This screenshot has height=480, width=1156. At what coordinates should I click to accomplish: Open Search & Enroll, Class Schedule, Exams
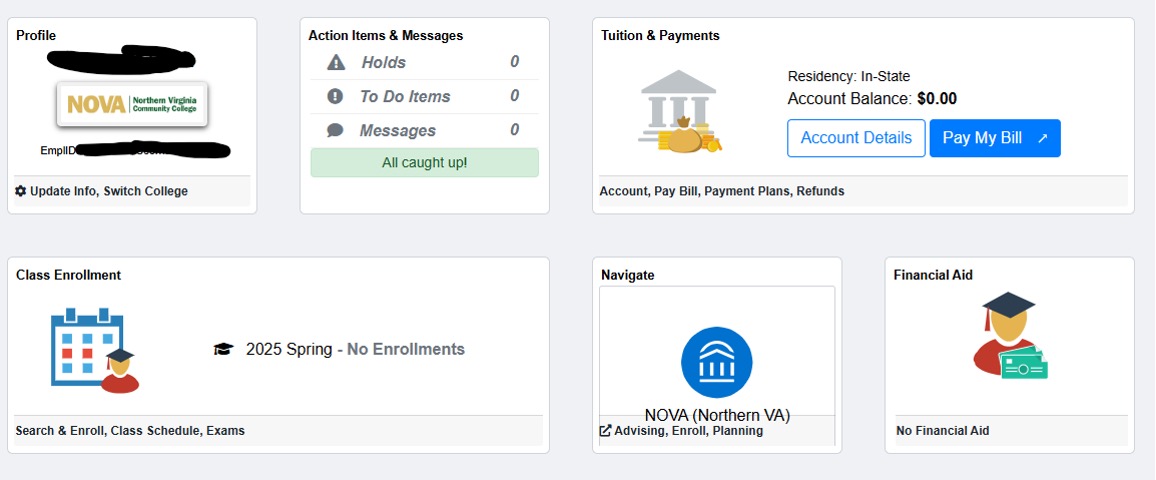click(130, 431)
